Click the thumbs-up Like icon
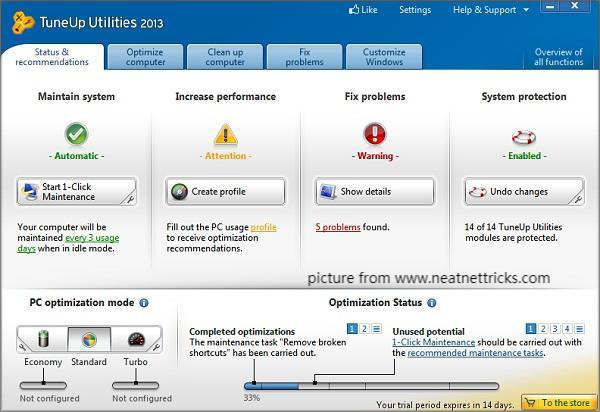The width and height of the screenshot is (600, 412). tap(354, 10)
